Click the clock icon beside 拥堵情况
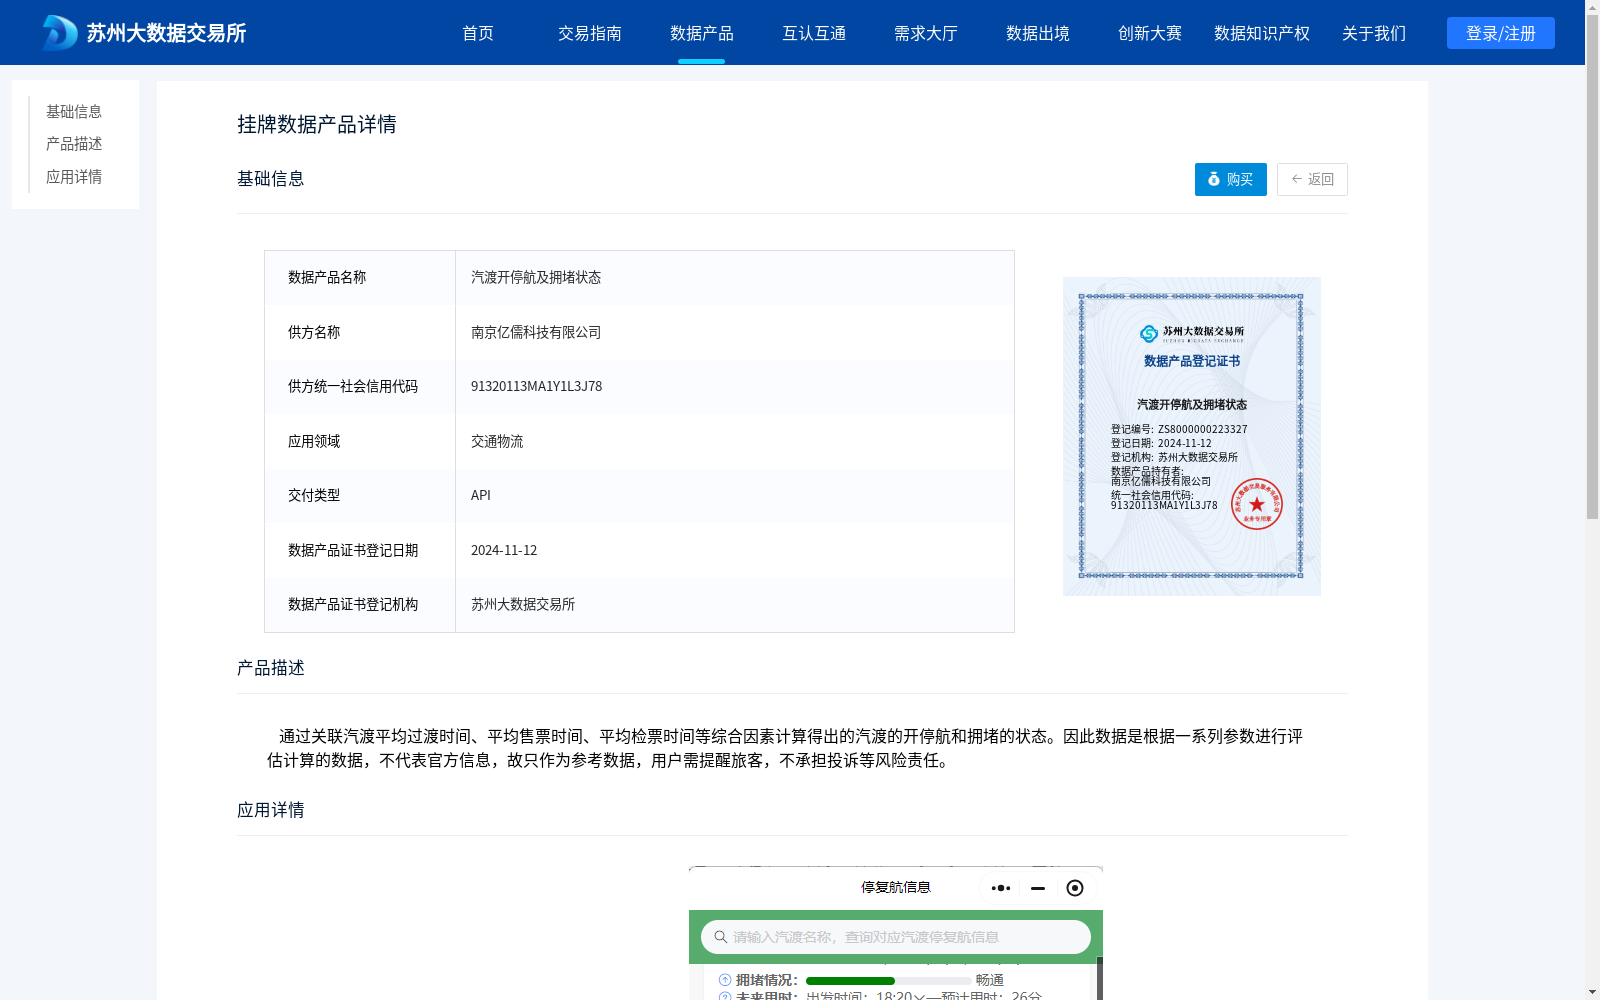Screen dimensions: 1600x1000 [x=725, y=980]
